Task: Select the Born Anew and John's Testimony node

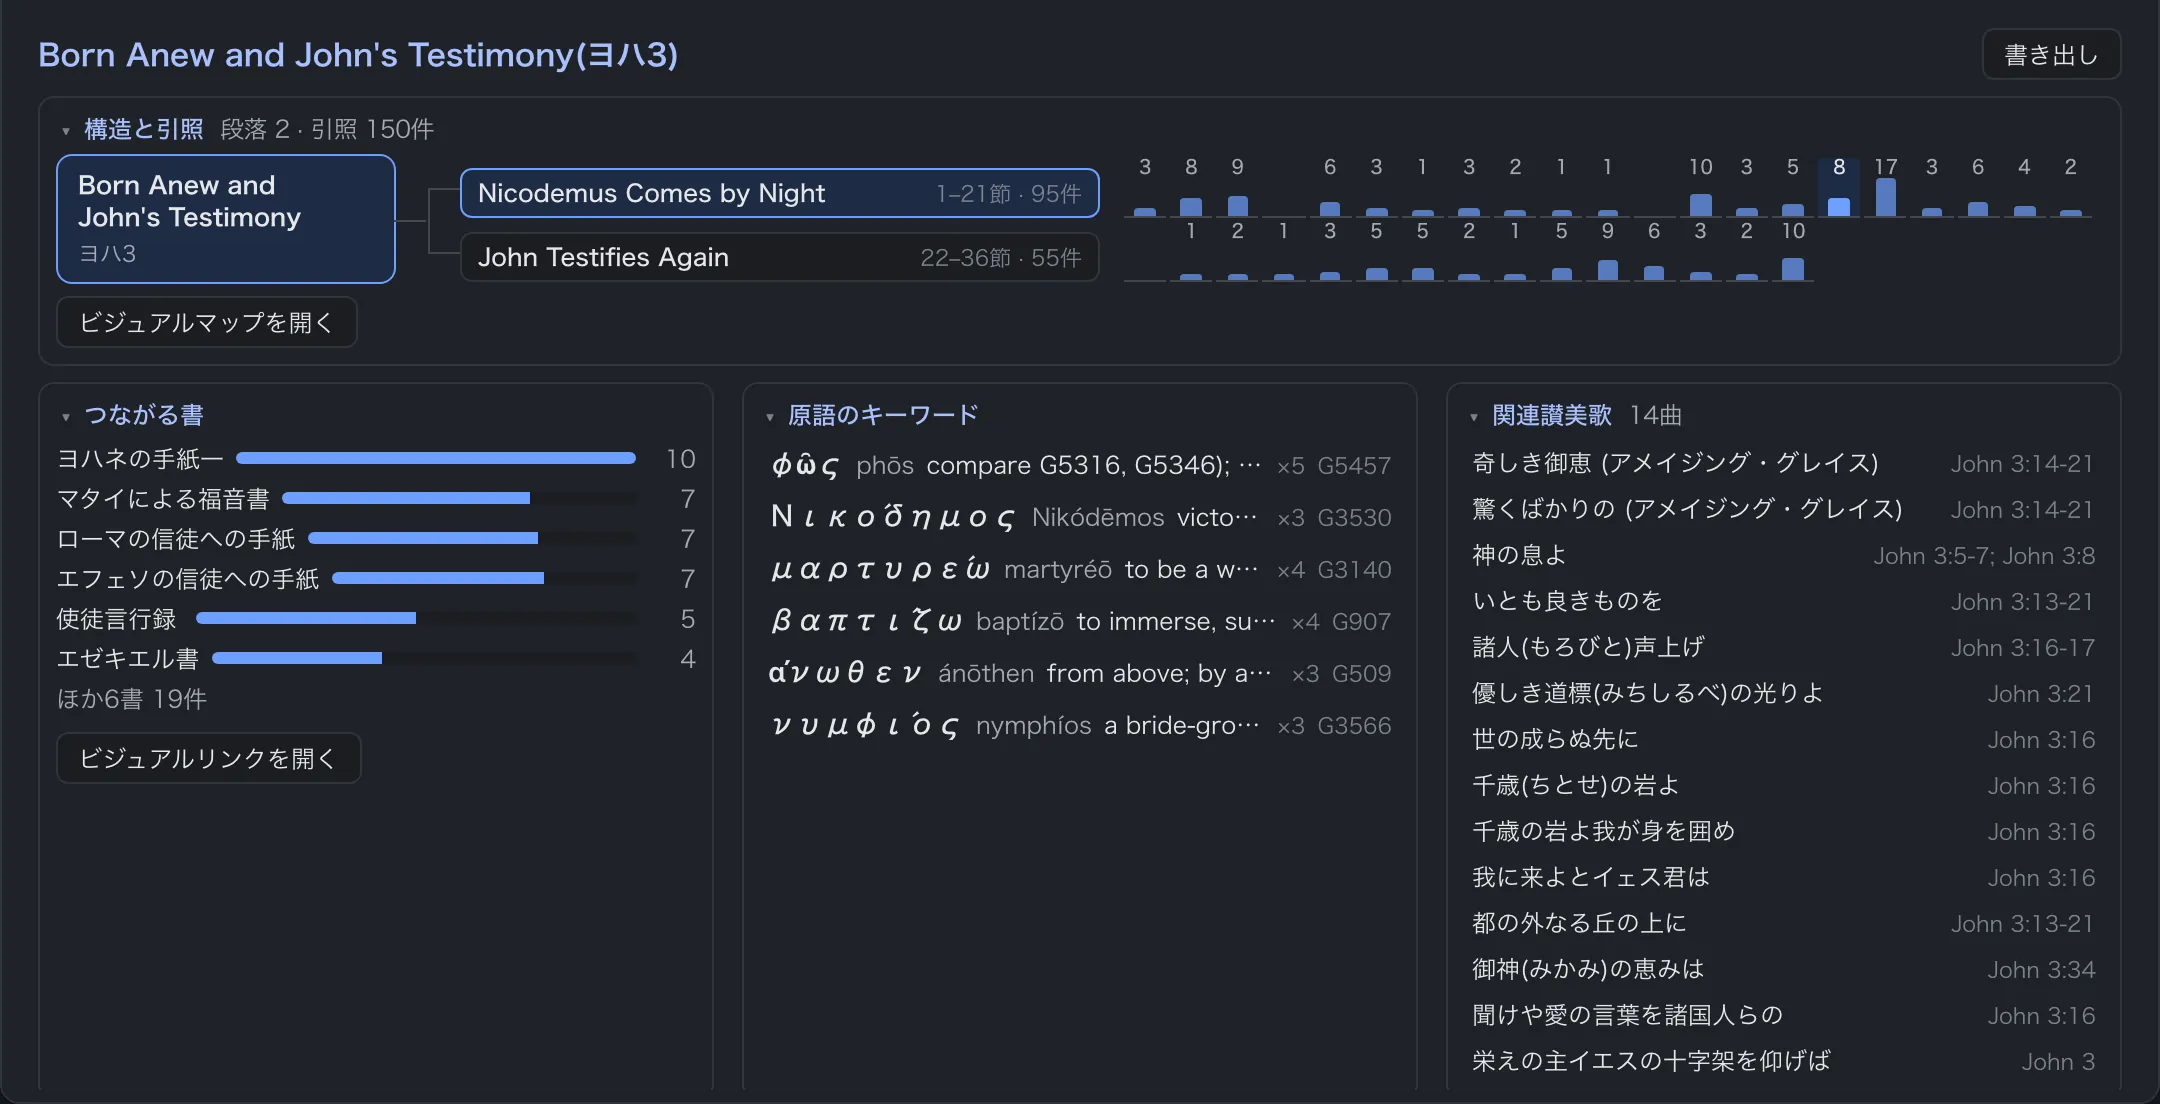Action: tap(226, 219)
